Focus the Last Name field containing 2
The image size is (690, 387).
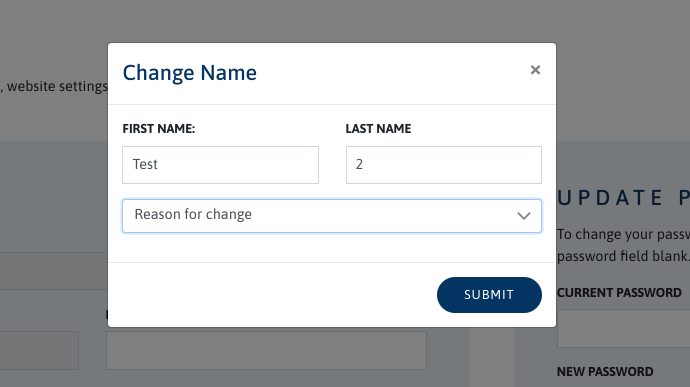(444, 165)
